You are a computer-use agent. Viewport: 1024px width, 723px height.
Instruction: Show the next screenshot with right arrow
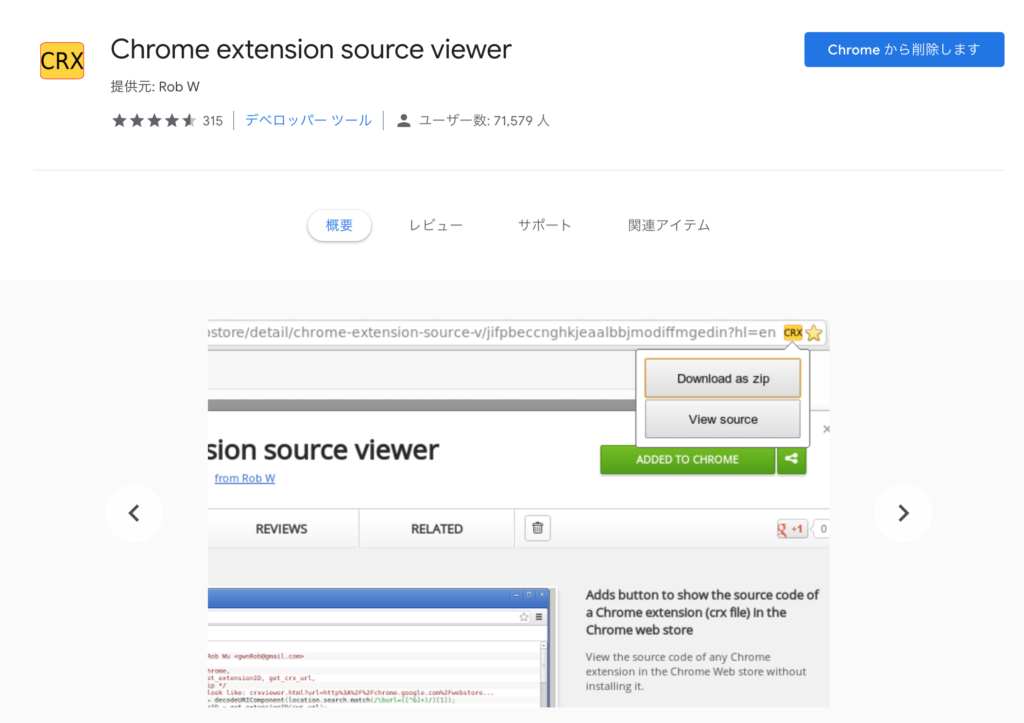click(x=903, y=513)
